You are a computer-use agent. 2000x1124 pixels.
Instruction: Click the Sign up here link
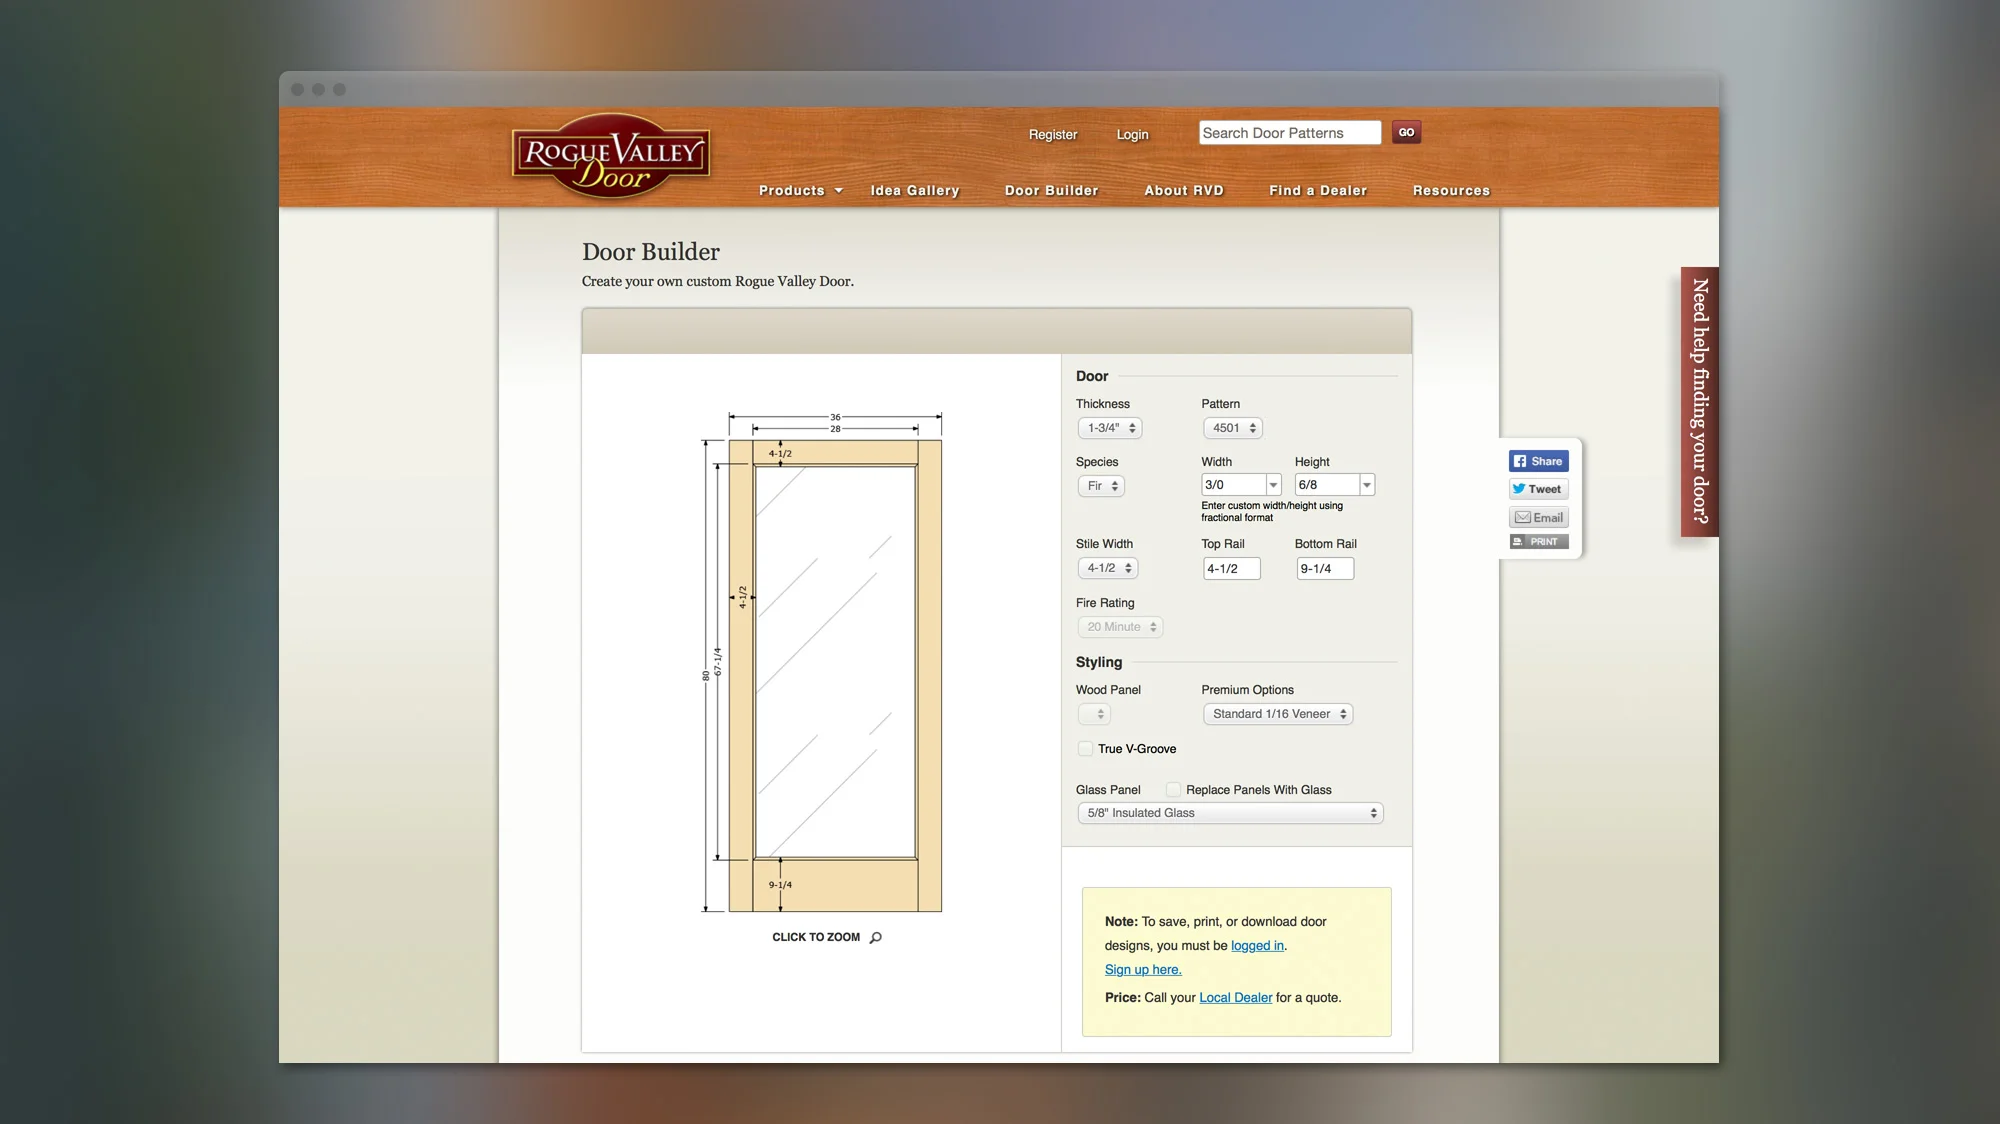pos(1143,970)
